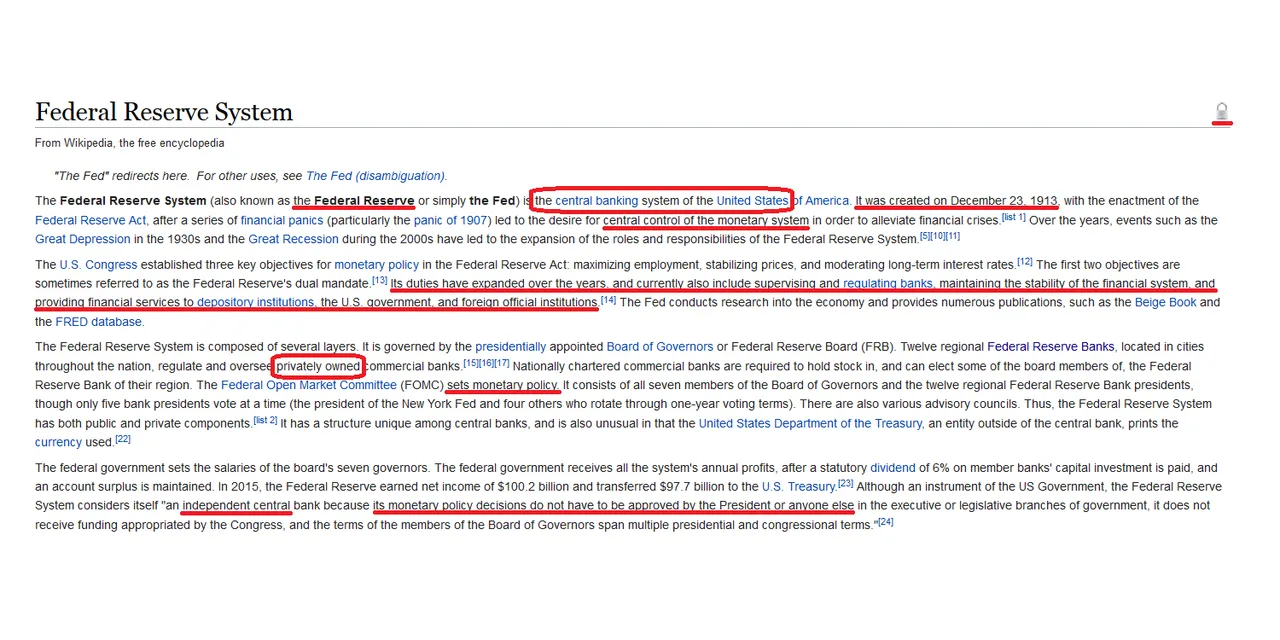1280x640 pixels.
Task: Follow the financial panics link
Action: (x=282, y=220)
